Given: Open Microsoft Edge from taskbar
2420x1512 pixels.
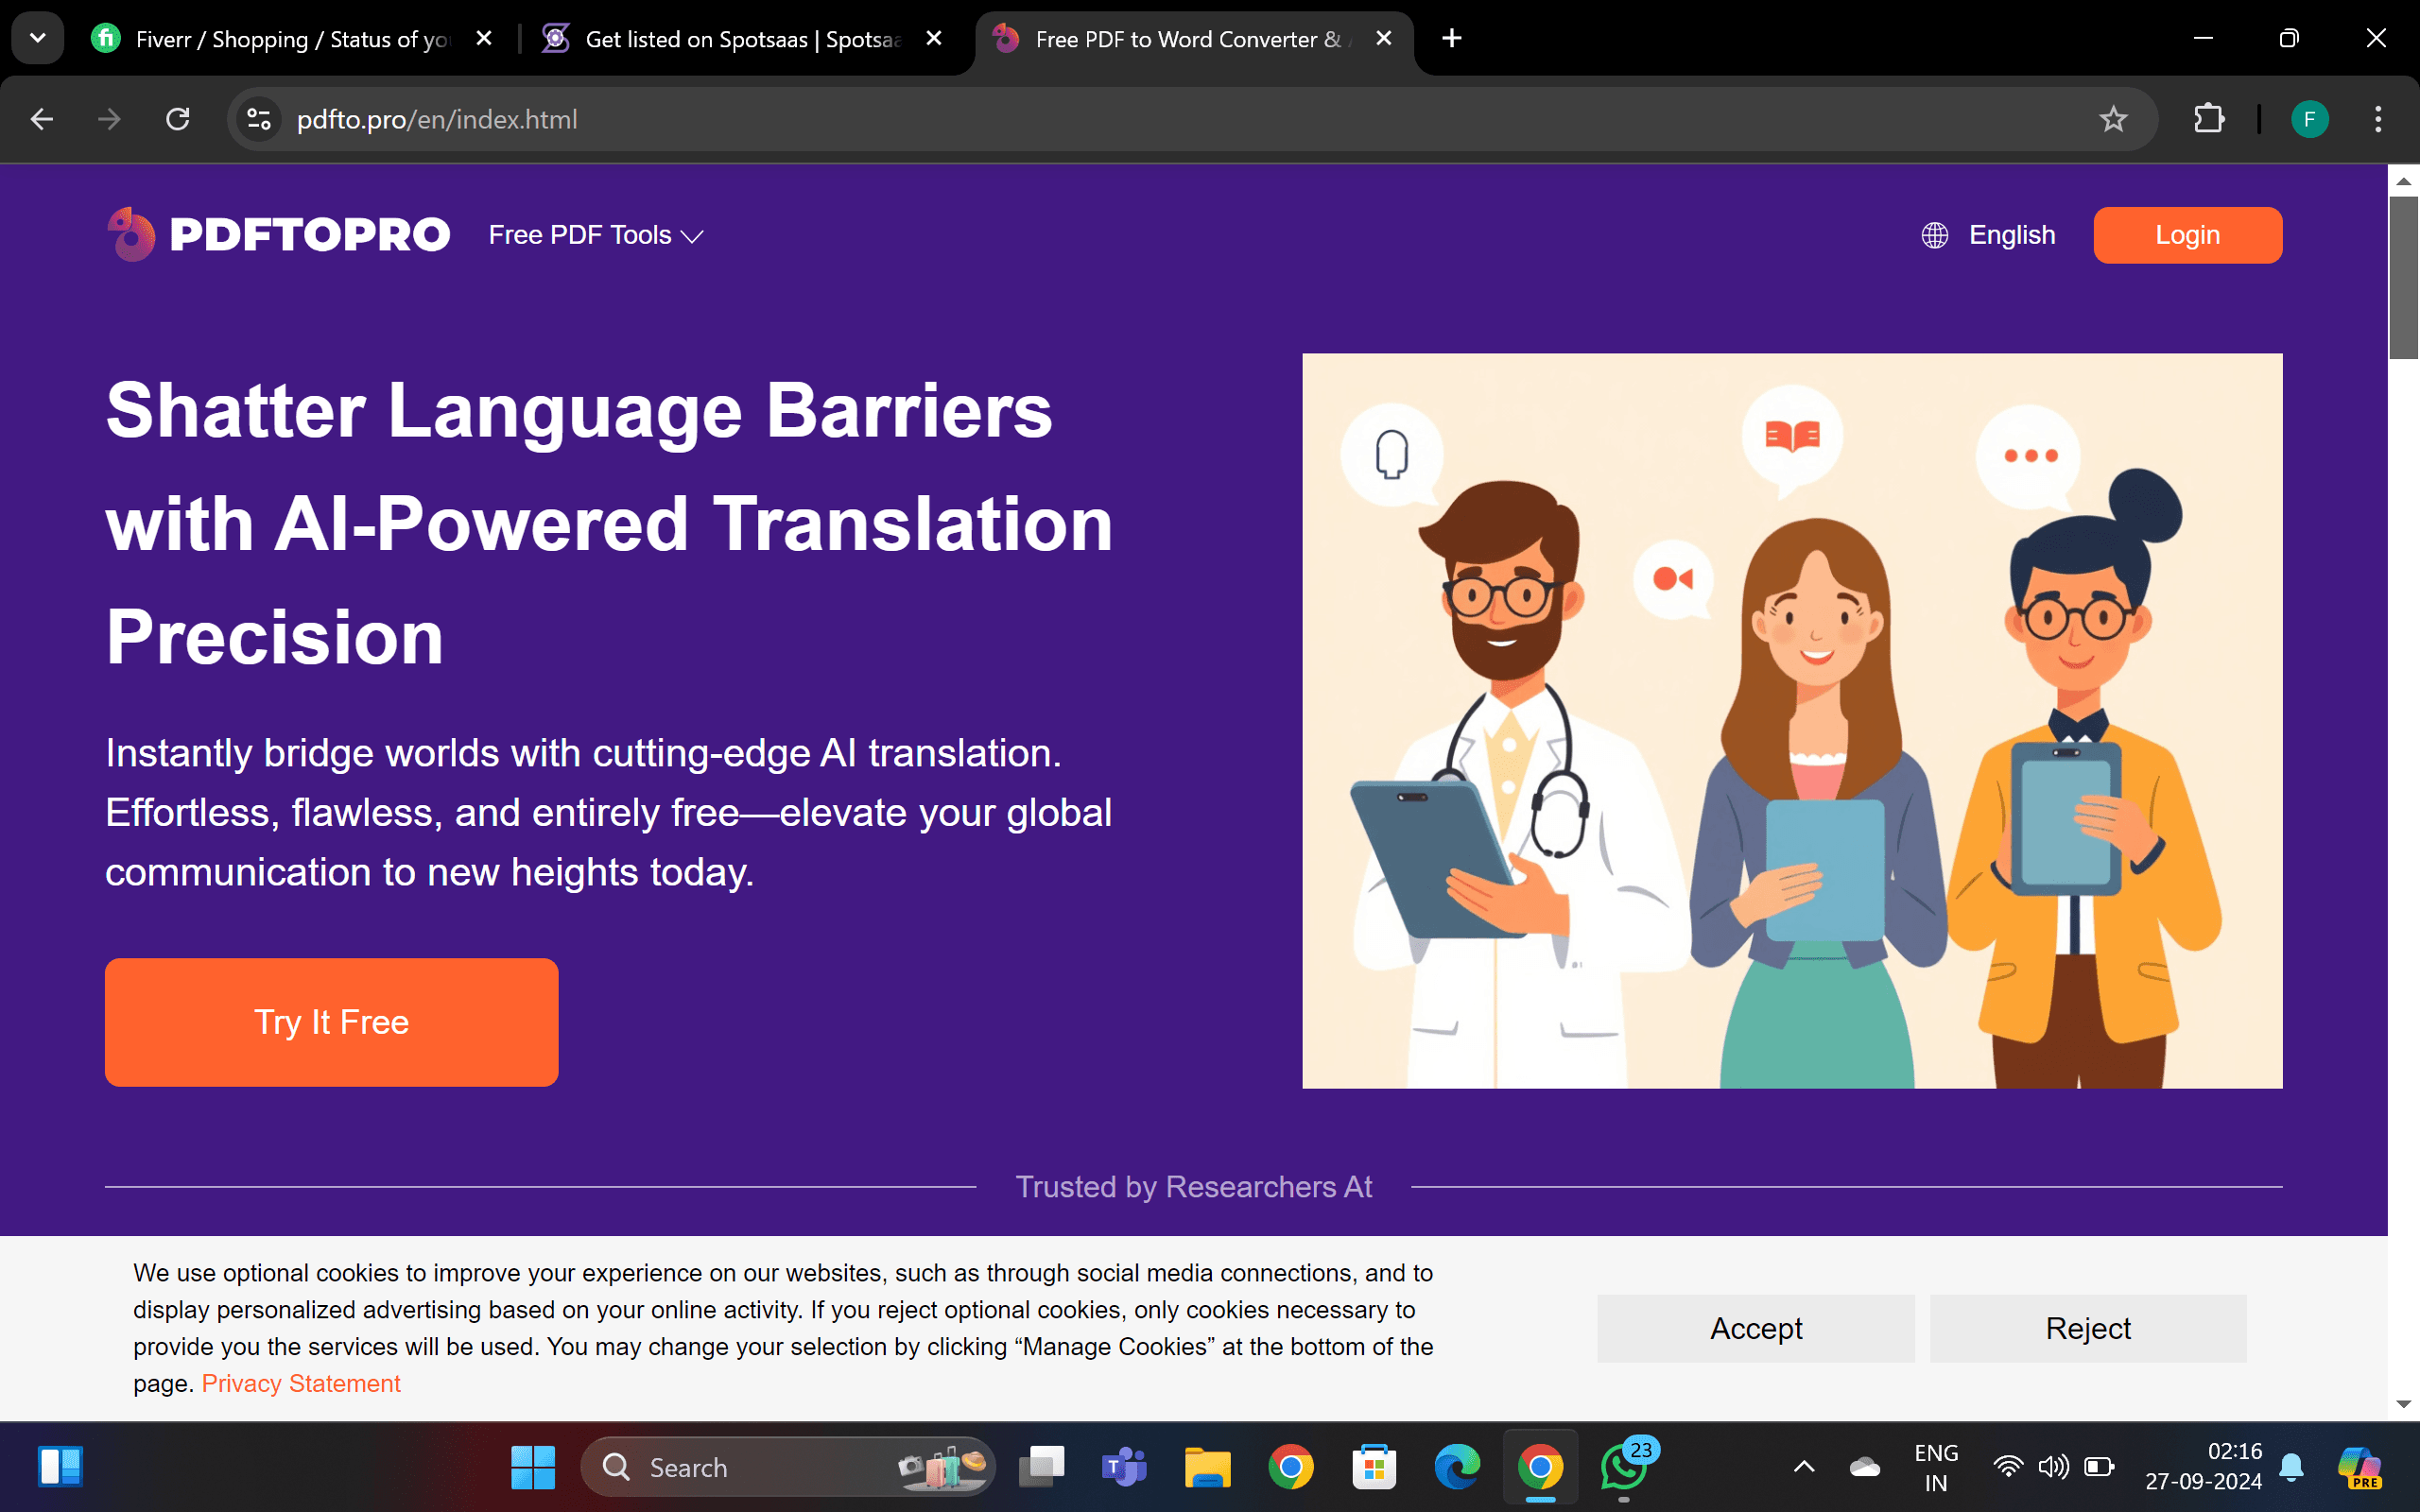Looking at the screenshot, I should click(x=1457, y=1467).
